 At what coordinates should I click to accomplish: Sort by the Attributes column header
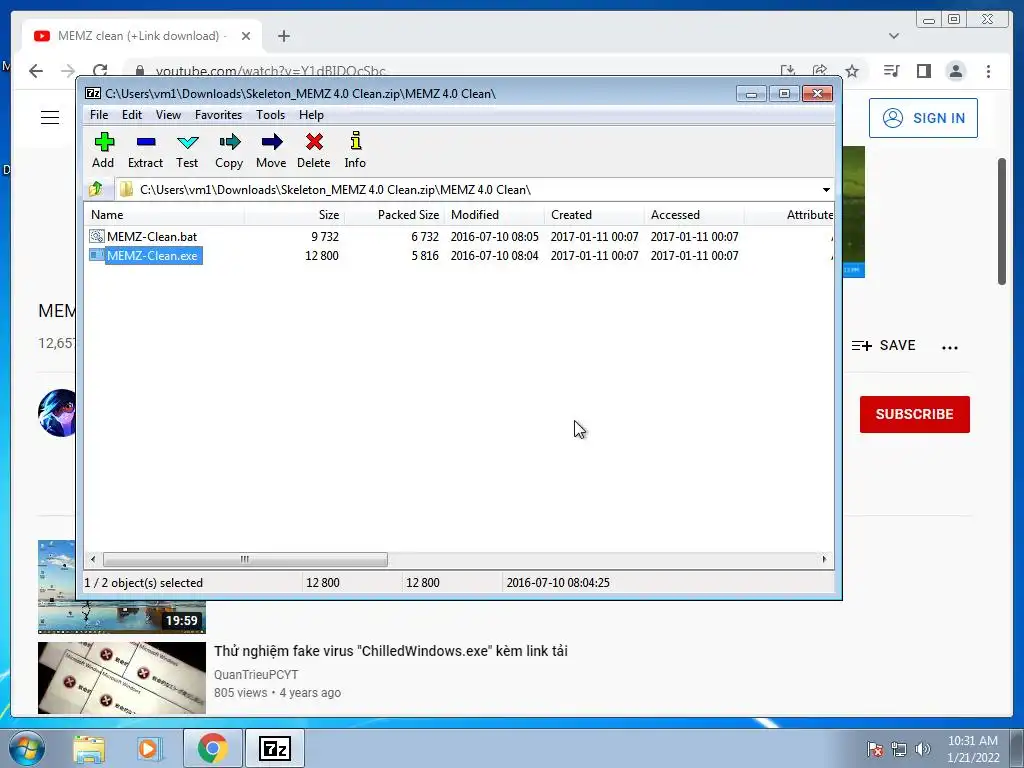coord(790,215)
